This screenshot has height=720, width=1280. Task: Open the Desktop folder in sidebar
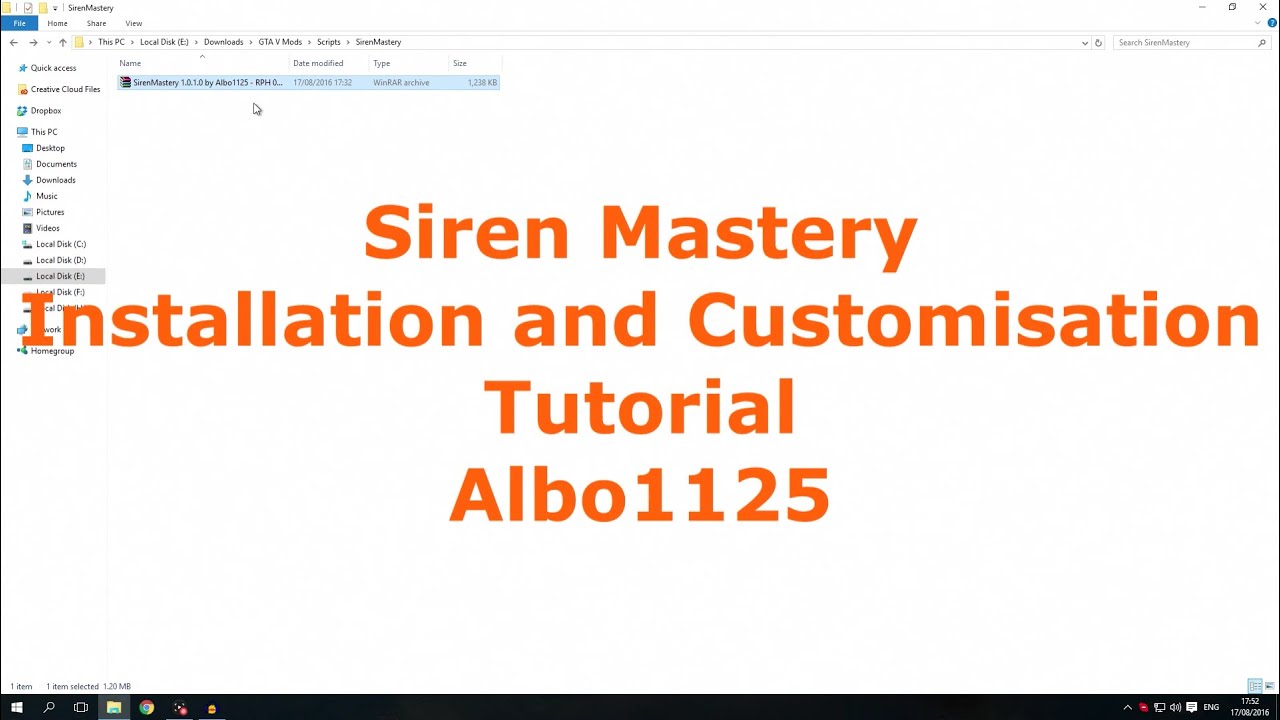pyautogui.click(x=50, y=148)
